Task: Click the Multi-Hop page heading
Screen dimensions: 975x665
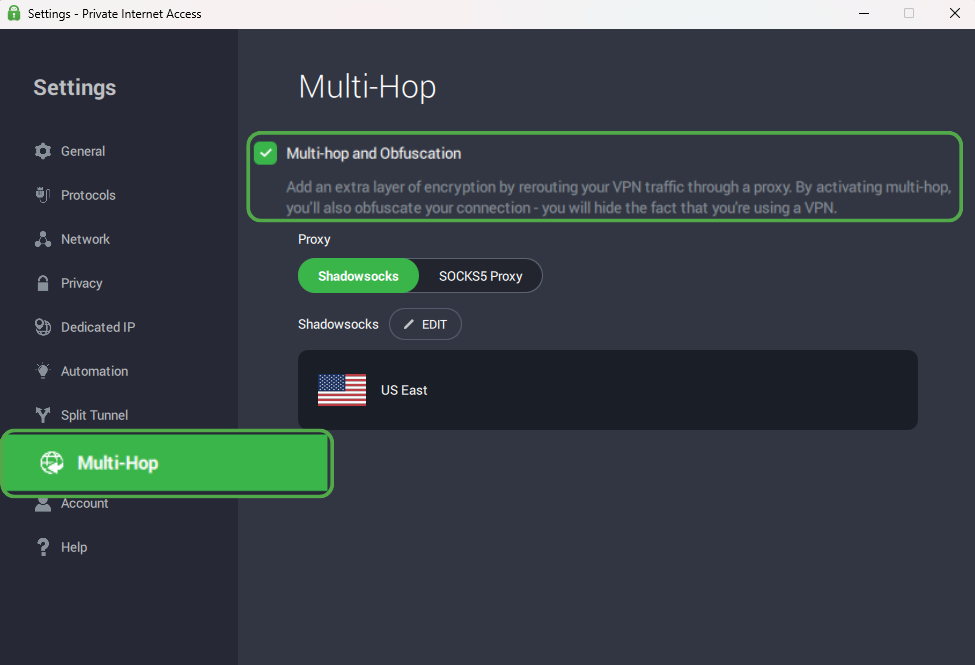Action: click(x=367, y=86)
